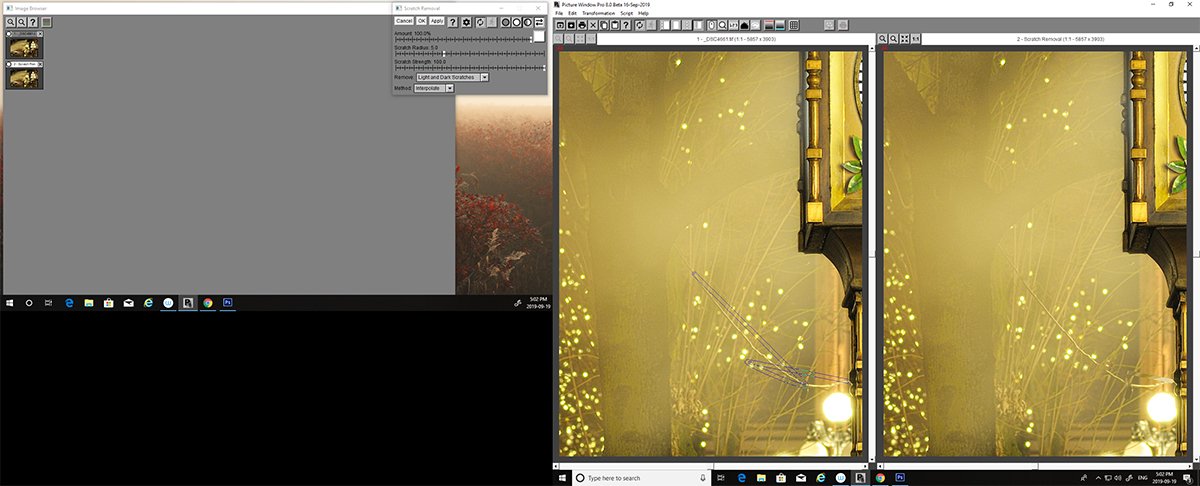Image resolution: width=1200 pixels, height=486 pixels.
Task: Expand the Remove scratches type dropdown
Action: [x=484, y=76]
